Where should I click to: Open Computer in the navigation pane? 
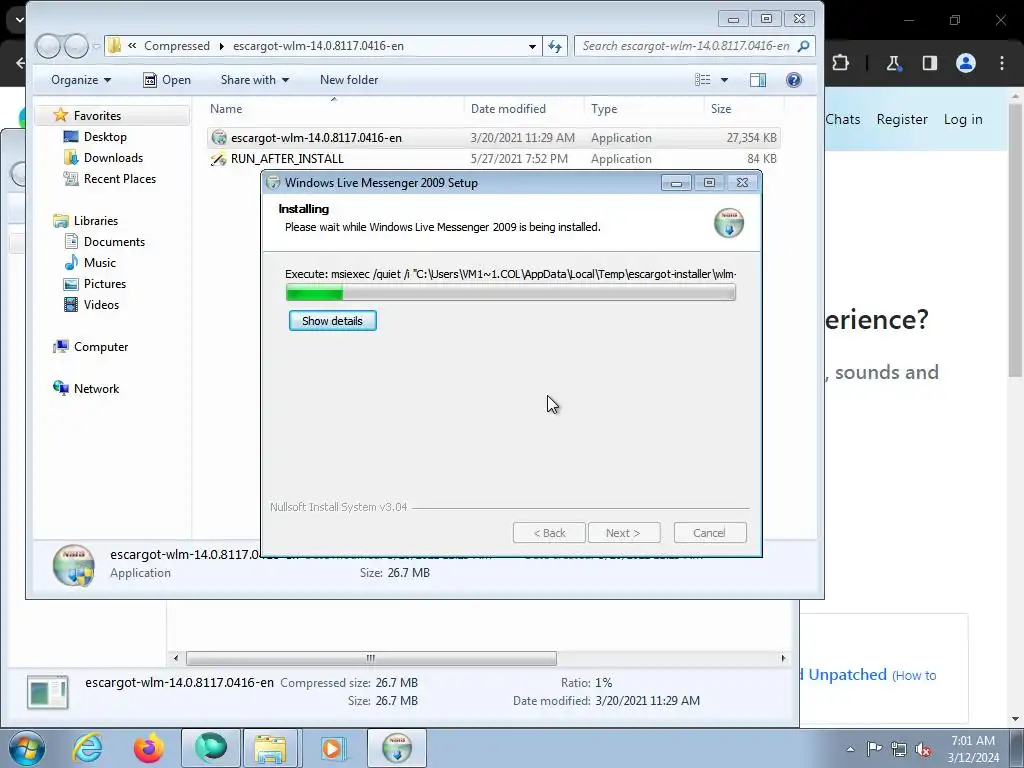point(101,347)
